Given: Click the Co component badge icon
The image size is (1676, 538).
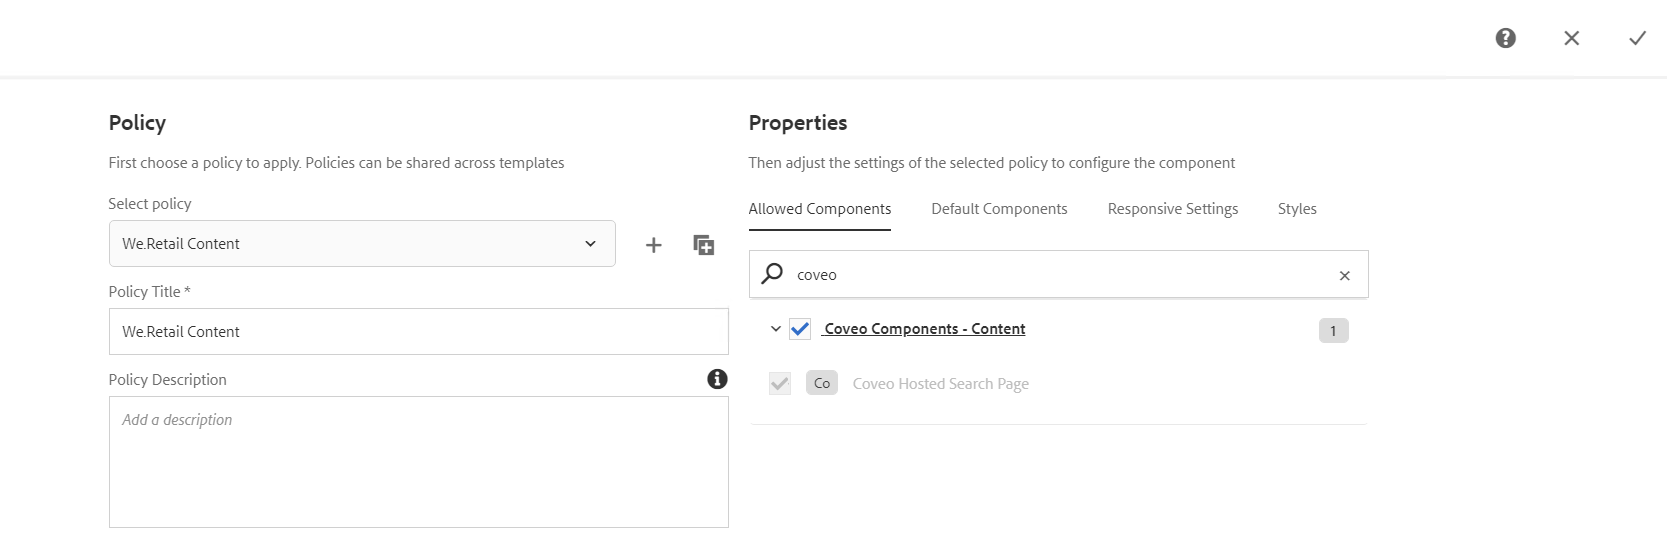Looking at the screenshot, I should tap(822, 383).
